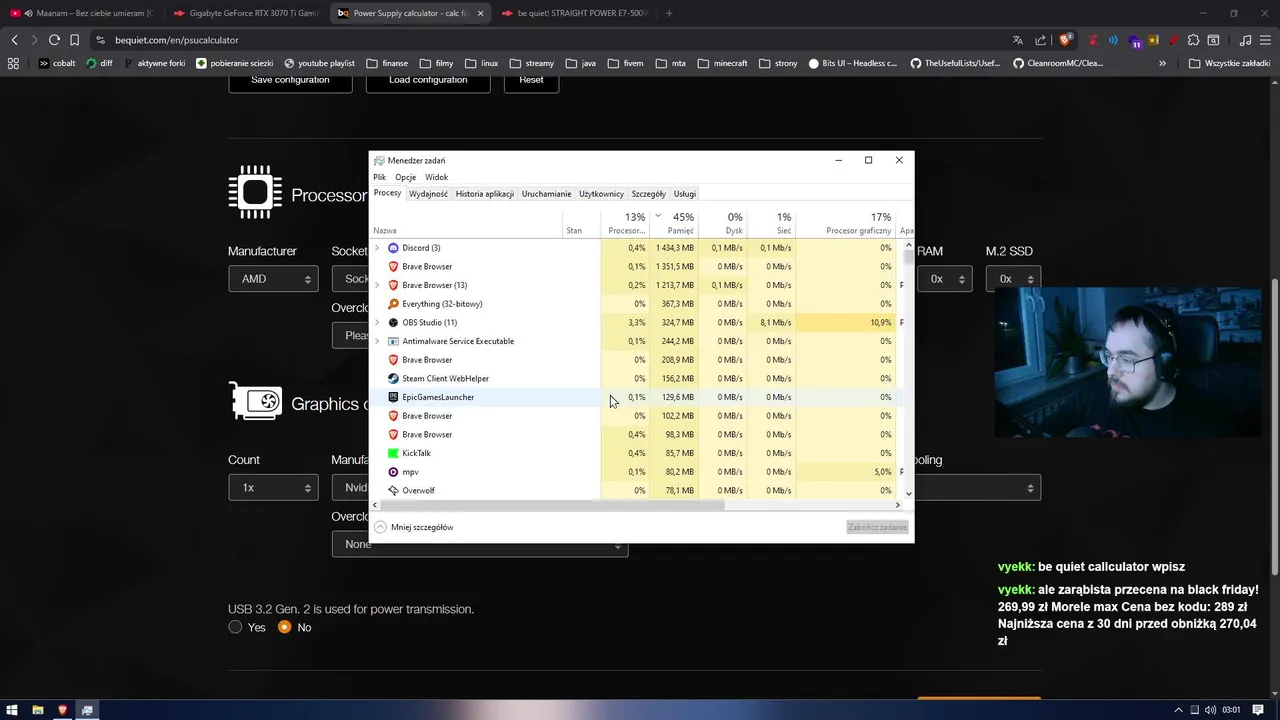Image resolution: width=1280 pixels, height=720 pixels.
Task: Select the No radio for USB 3.2 power
Action: (x=285, y=627)
